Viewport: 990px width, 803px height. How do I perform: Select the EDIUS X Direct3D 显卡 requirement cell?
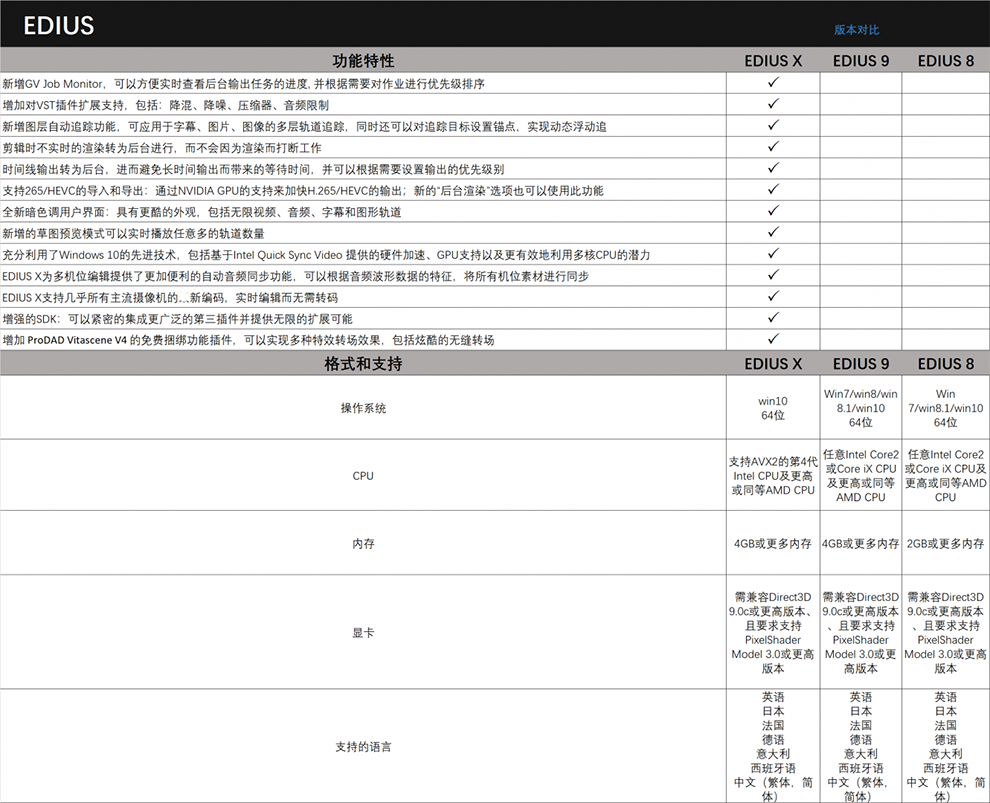773,633
